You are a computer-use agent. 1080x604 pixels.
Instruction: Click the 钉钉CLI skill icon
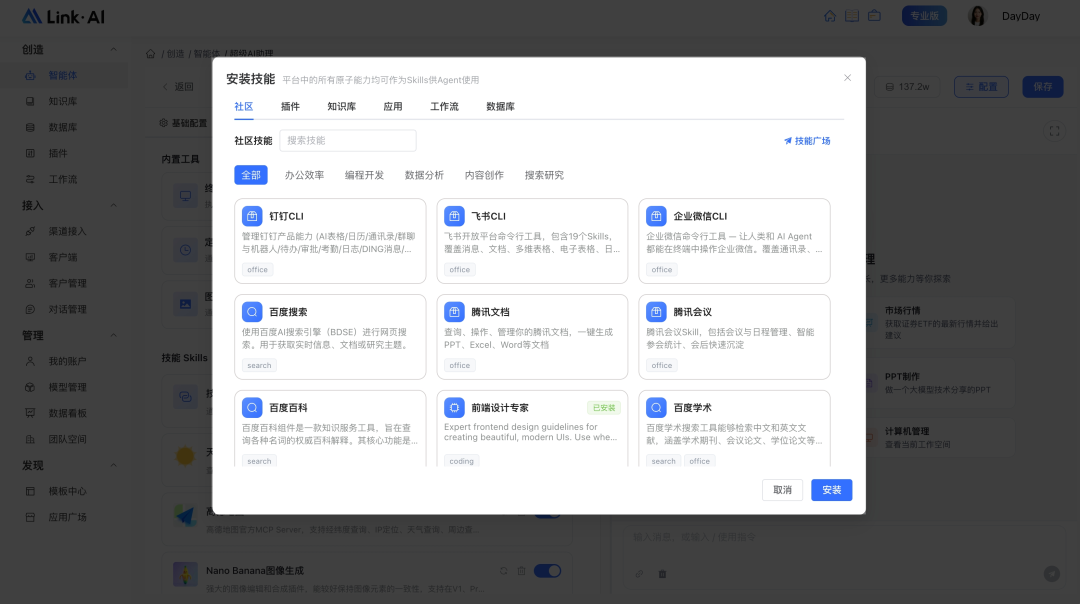[252, 216]
